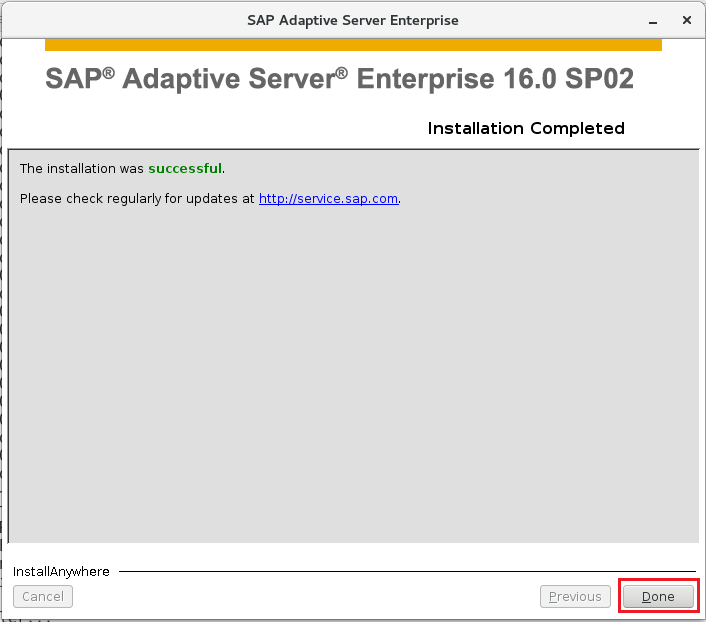Close the SAP Adaptive Server Enterprise window
706x622 pixels.
(x=687, y=20)
